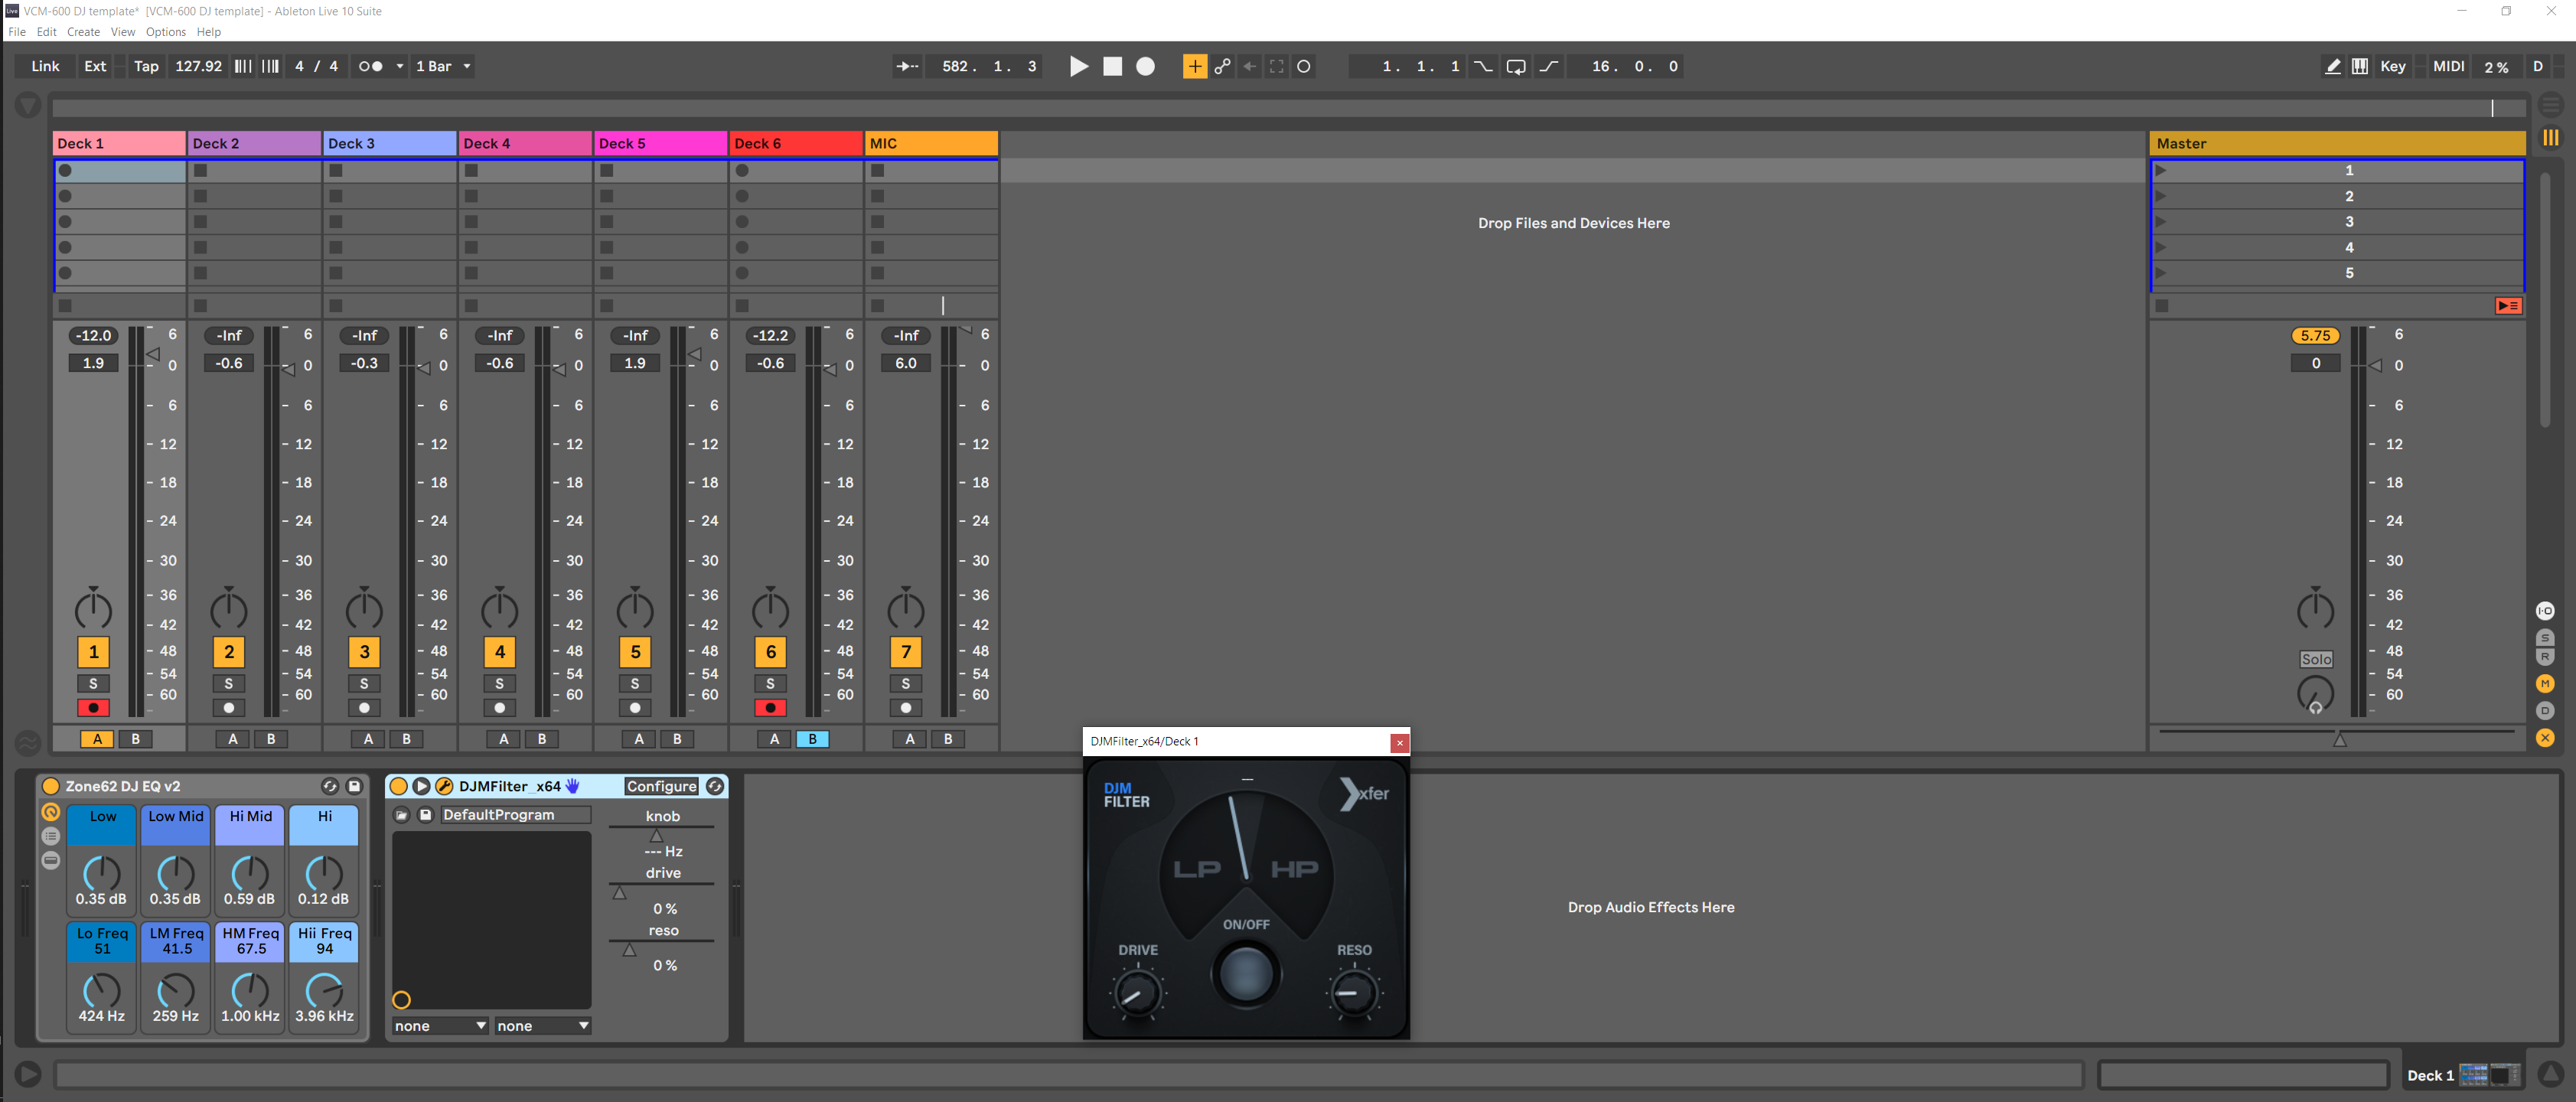Stop playback in the transport bar
The height and width of the screenshot is (1102, 2576).
pyautogui.click(x=1112, y=66)
